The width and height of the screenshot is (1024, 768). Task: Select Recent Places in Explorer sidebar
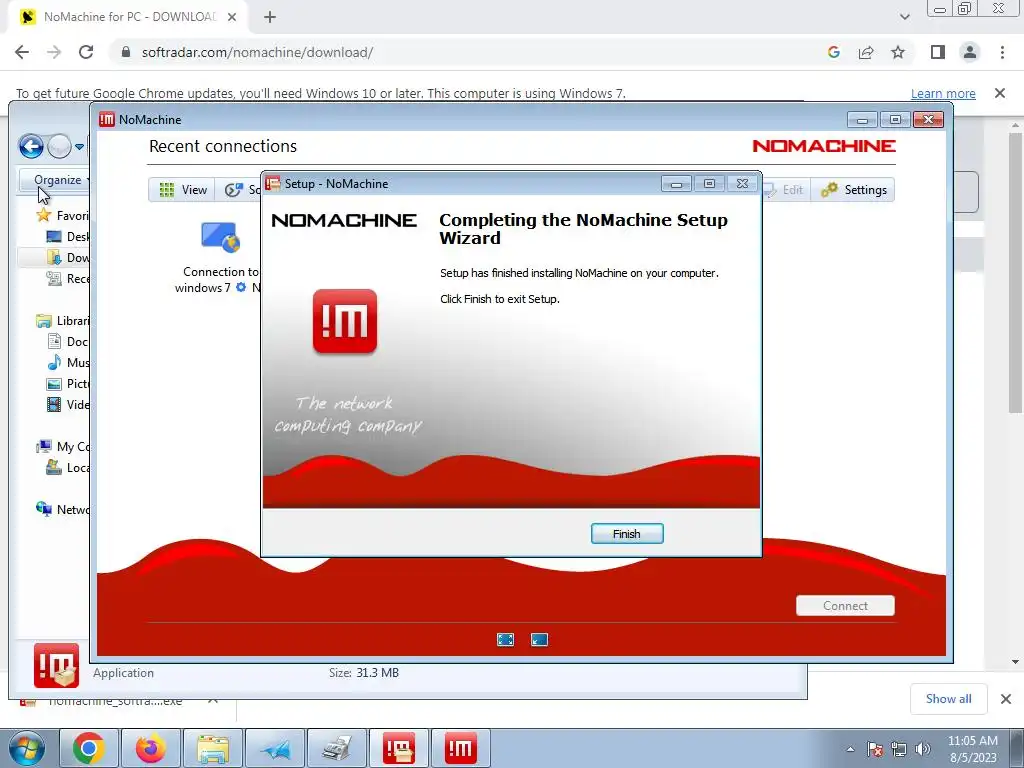pyautogui.click(x=67, y=278)
